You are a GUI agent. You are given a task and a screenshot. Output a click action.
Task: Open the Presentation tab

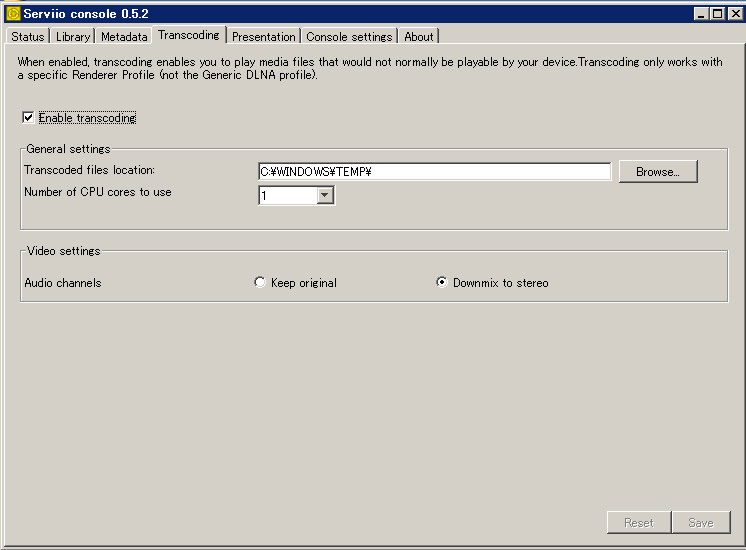tap(263, 37)
